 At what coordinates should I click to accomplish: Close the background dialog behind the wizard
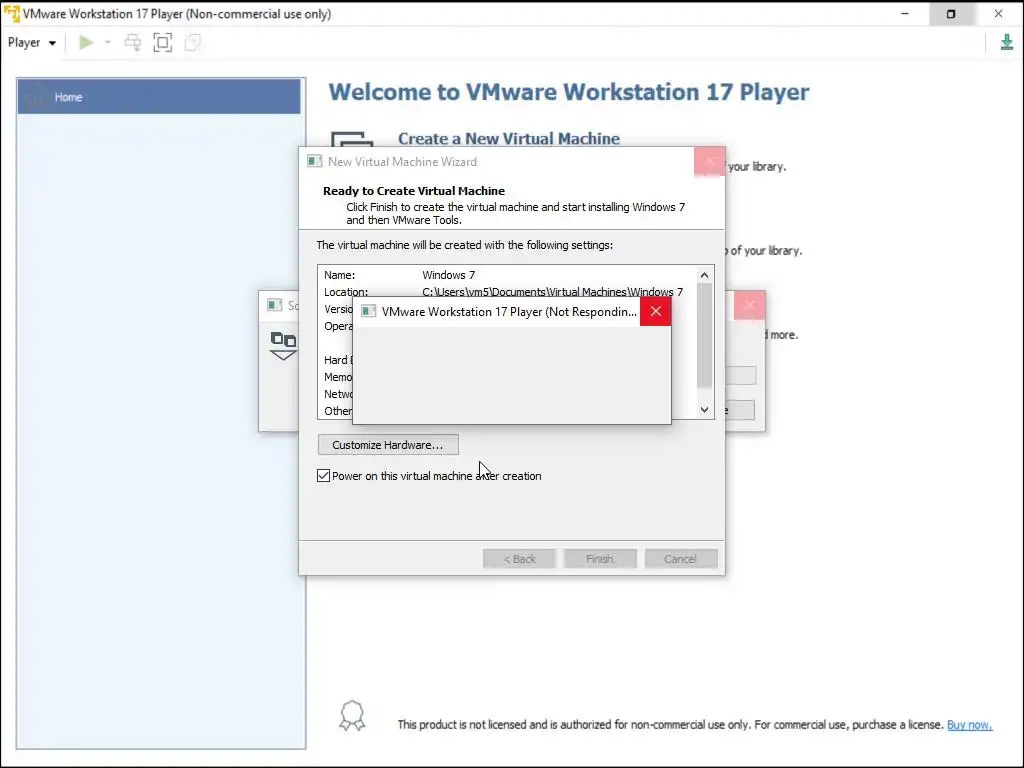pyautogui.click(x=750, y=305)
